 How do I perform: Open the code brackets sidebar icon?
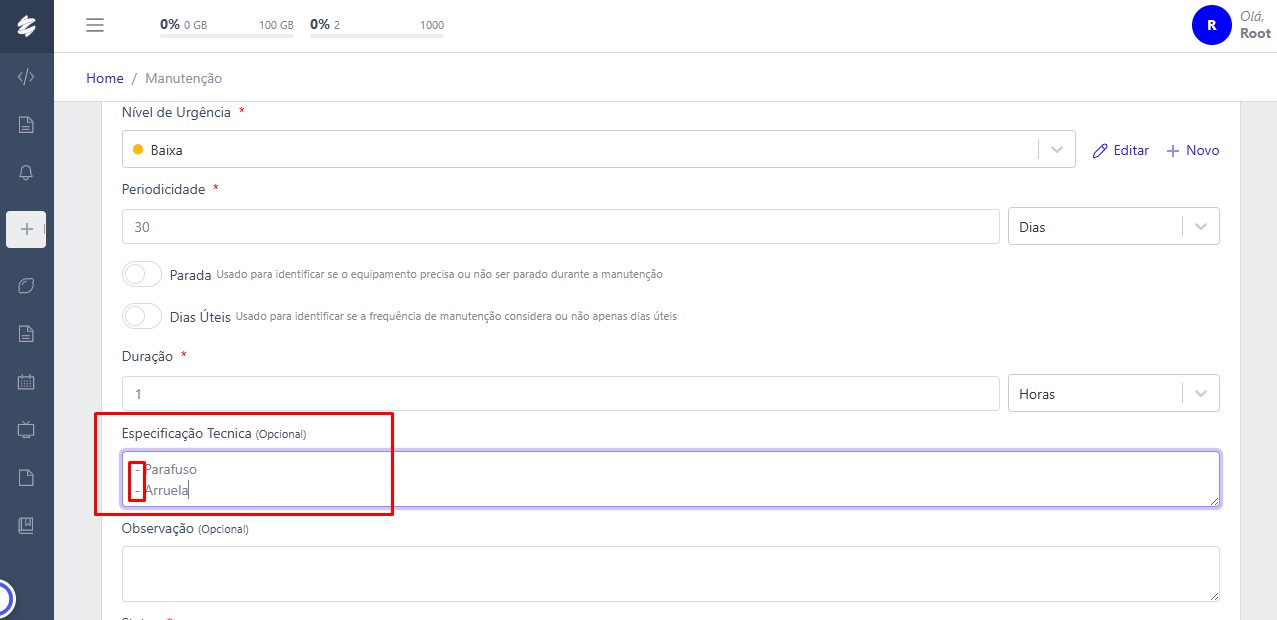click(27, 77)
